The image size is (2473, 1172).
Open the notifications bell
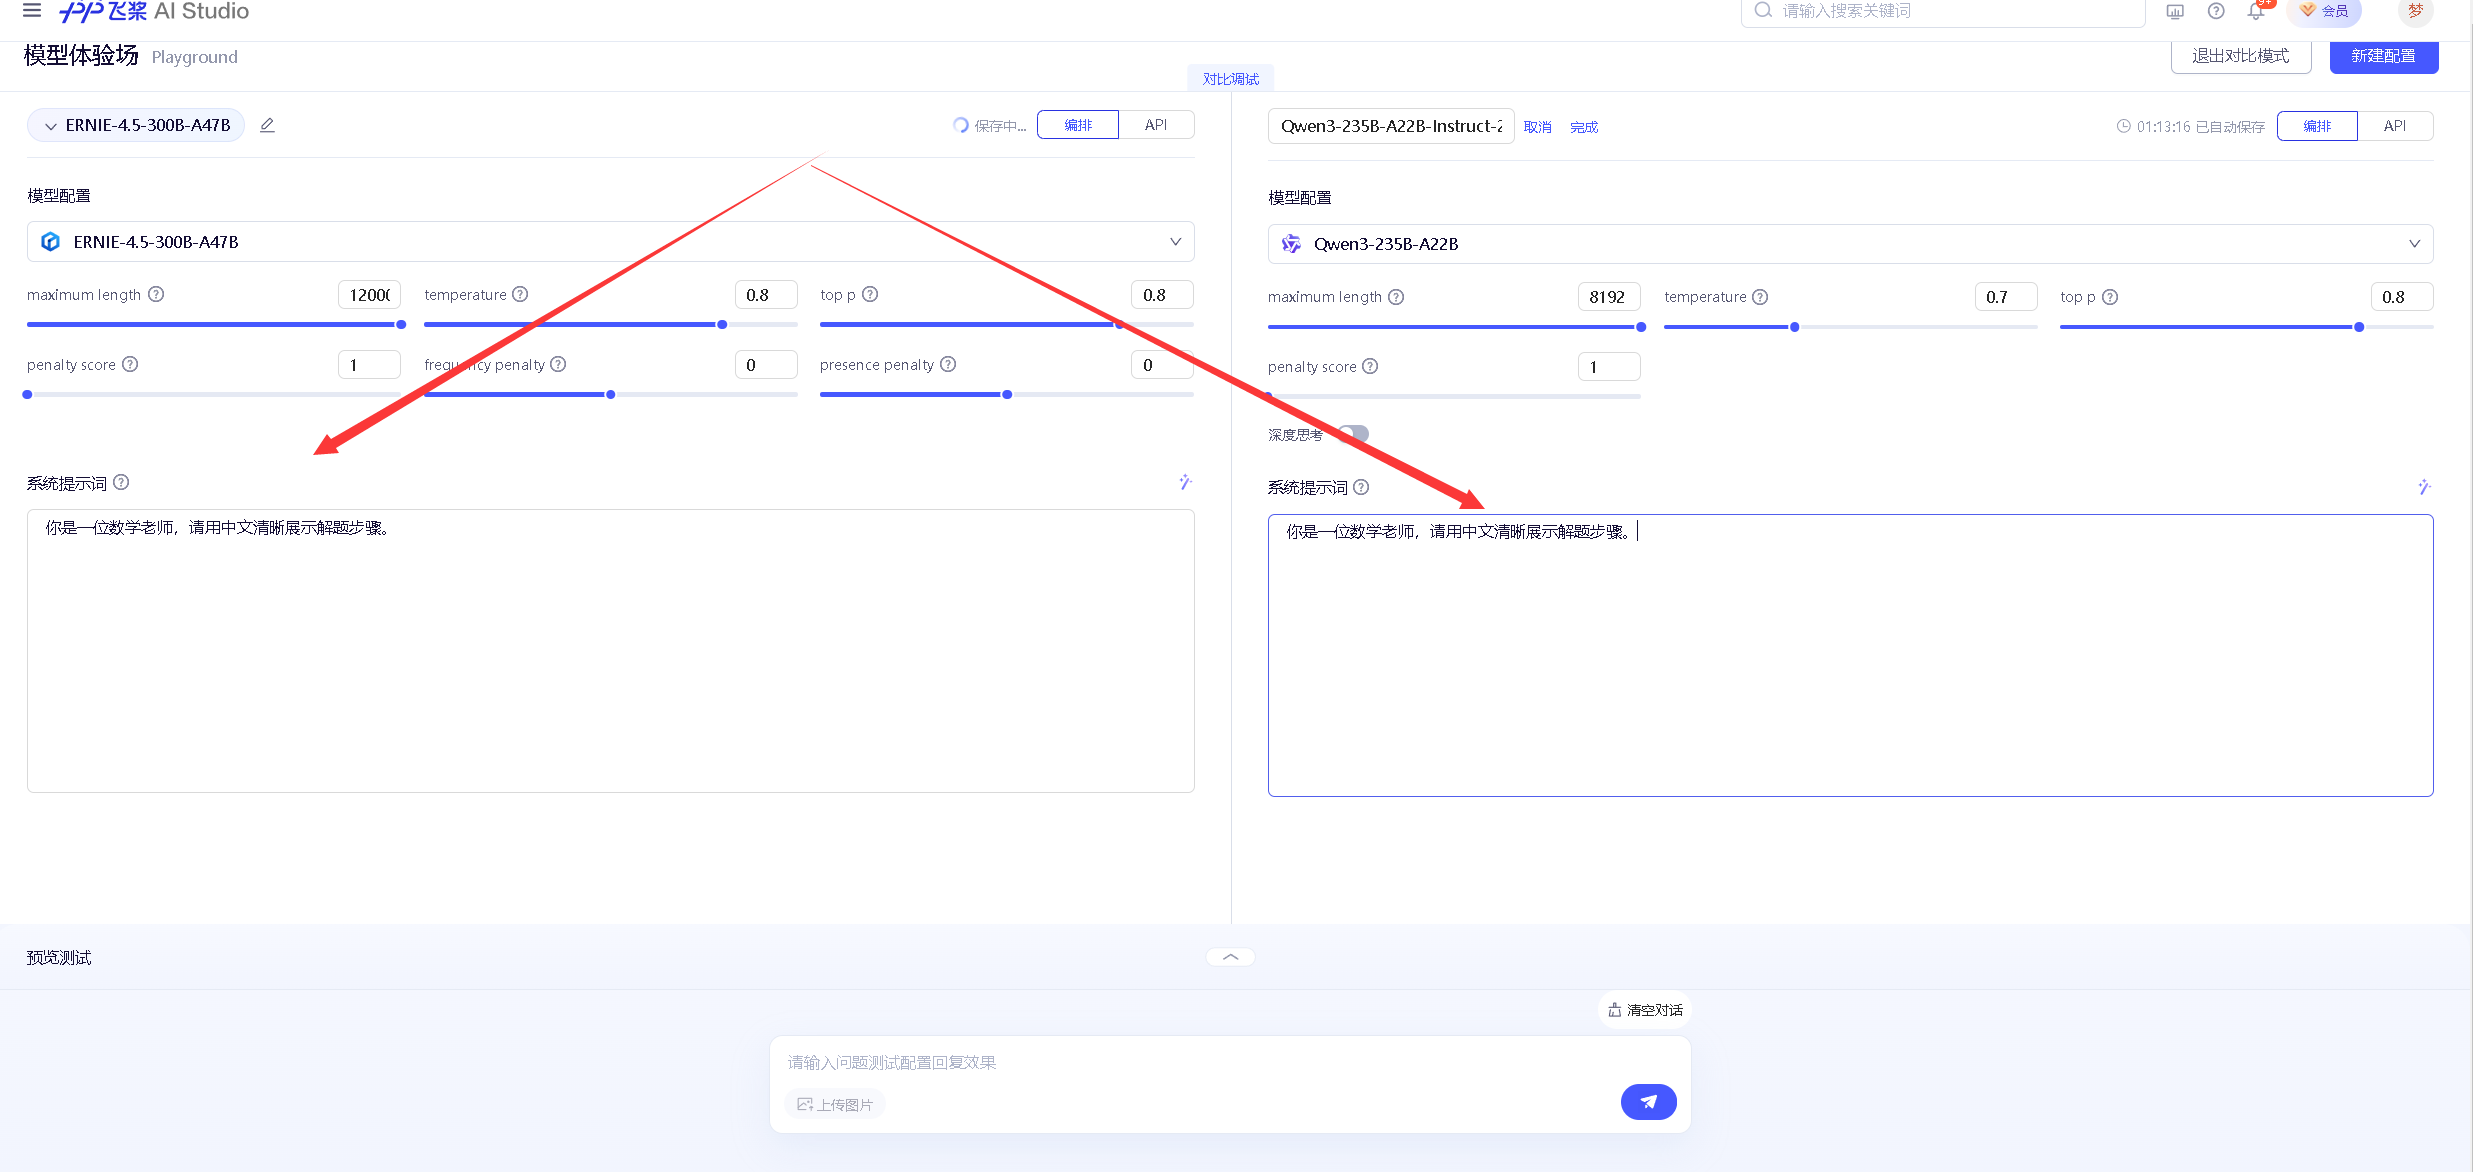2256,11
